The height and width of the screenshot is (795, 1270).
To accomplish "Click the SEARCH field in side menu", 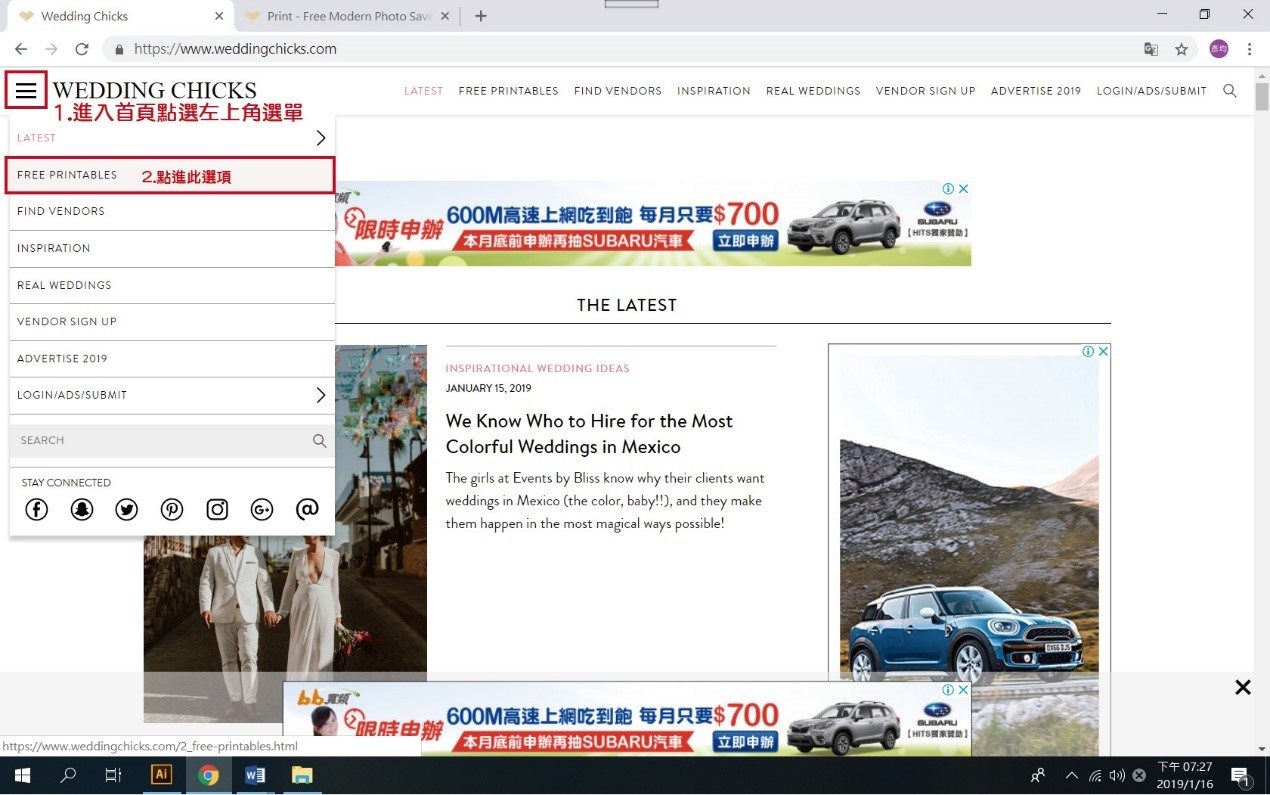I will click(160, 440).
